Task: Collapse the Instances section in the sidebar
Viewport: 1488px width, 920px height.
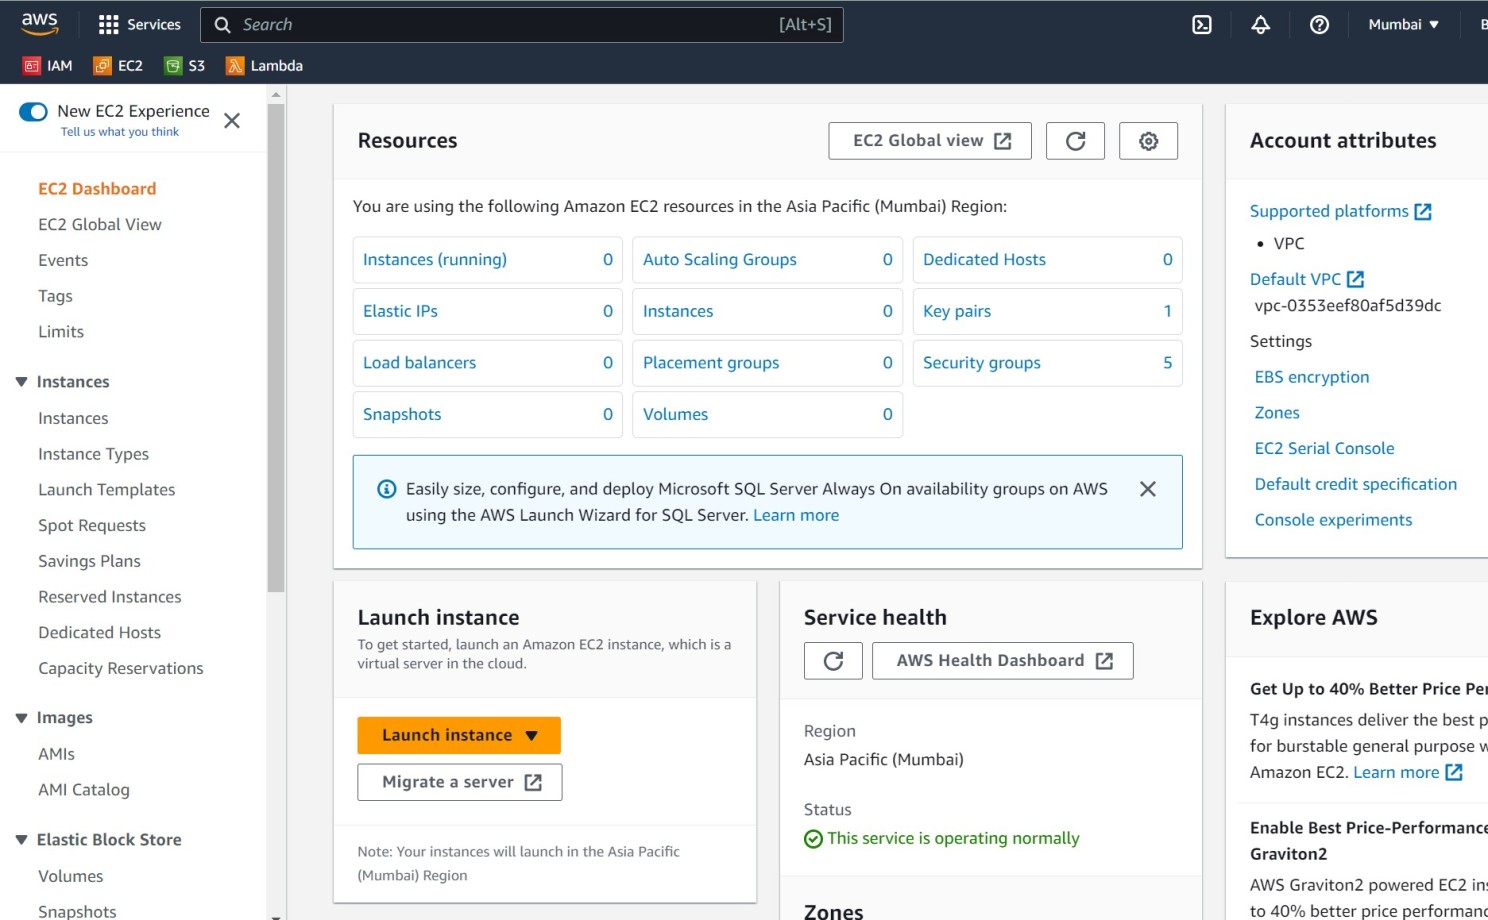Action: click(22, 381)
